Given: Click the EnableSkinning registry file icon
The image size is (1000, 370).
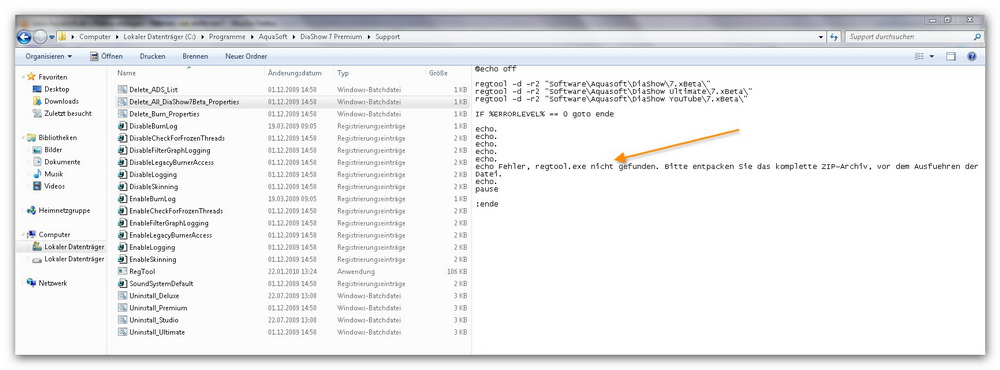Looking at the screenshot, I should click(122, 260).
